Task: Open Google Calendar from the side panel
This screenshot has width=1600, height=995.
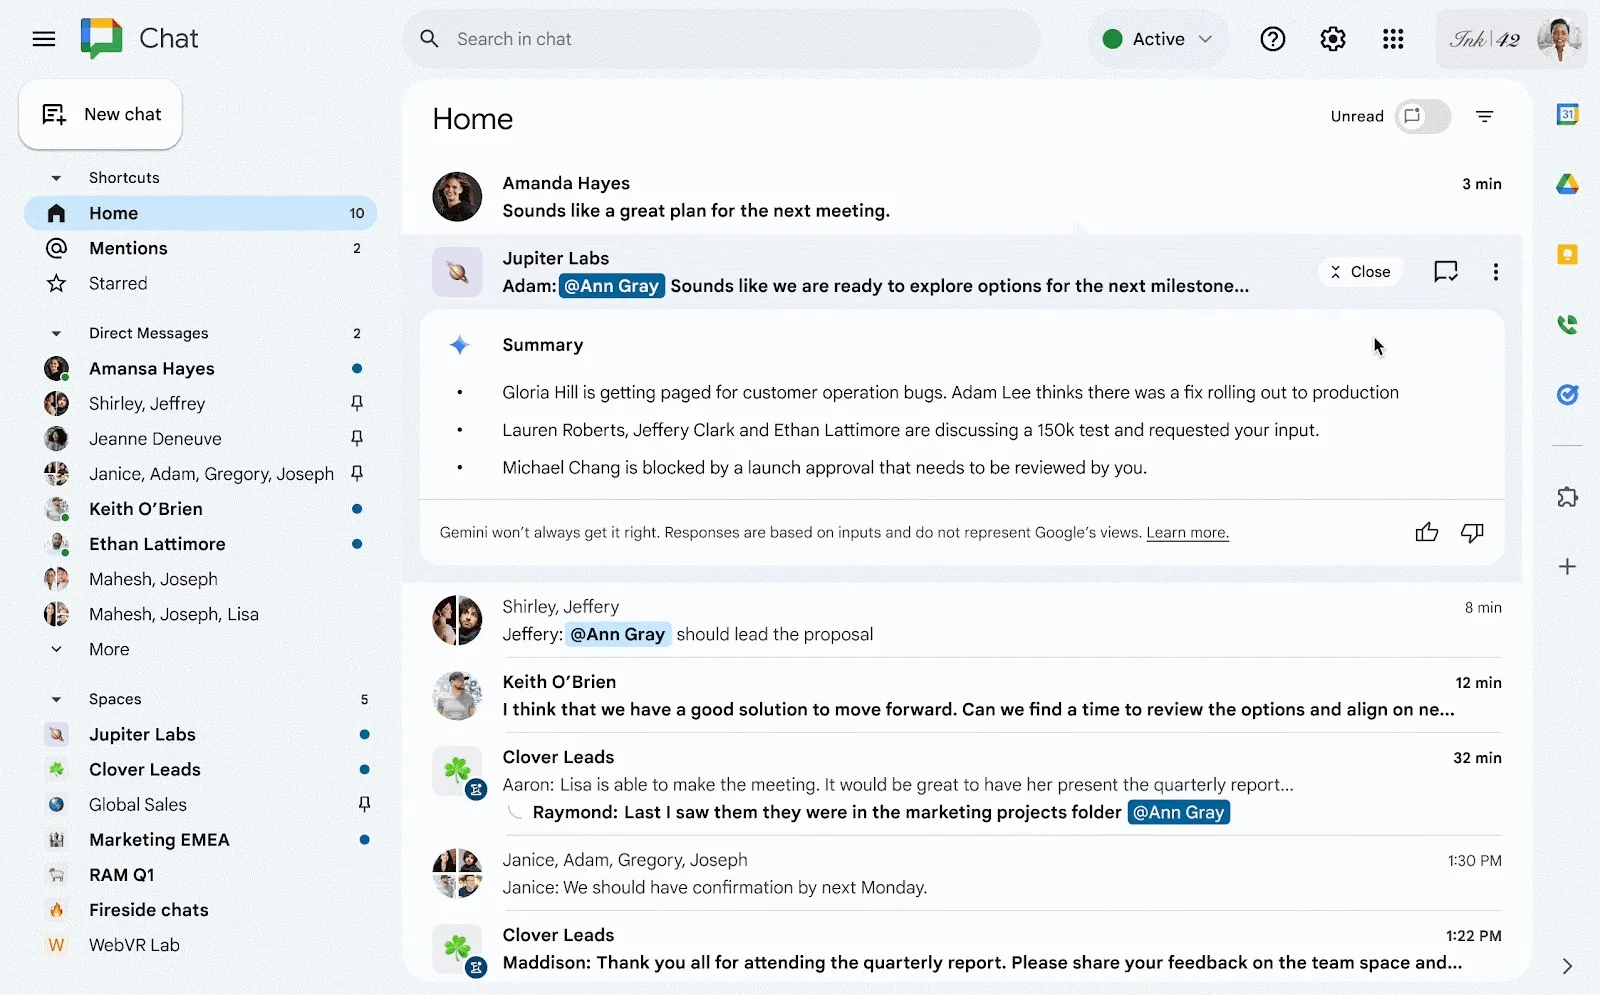Action: [x=1568, y=115]
